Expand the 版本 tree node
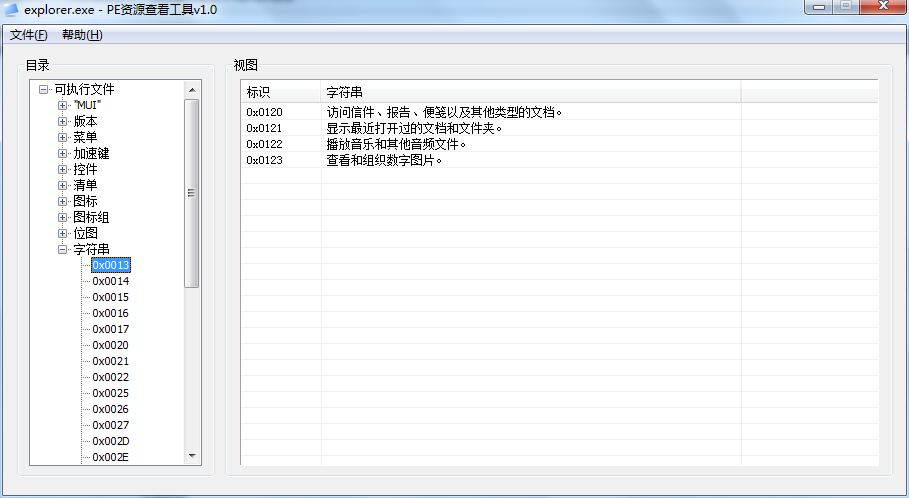909x498 pixels. (x=63, y=121)
